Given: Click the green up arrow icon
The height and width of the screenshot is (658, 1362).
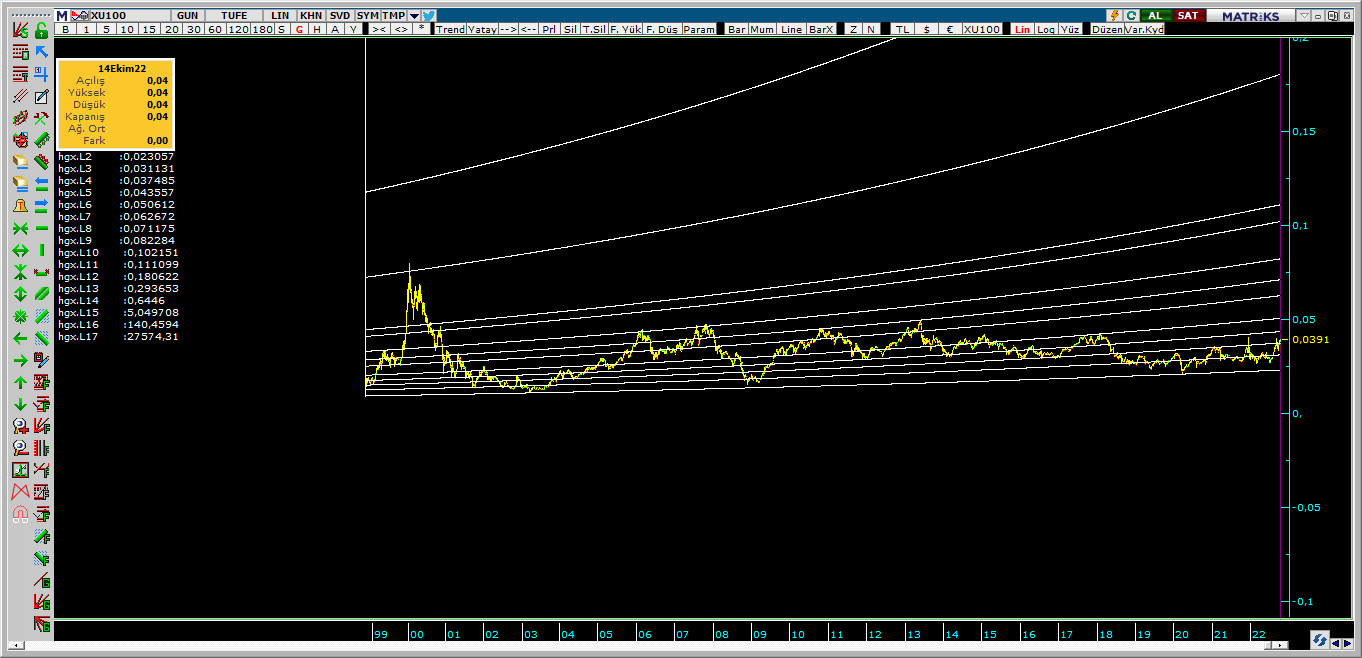Looking at the screenshot, I should click(x=20, y=382).
